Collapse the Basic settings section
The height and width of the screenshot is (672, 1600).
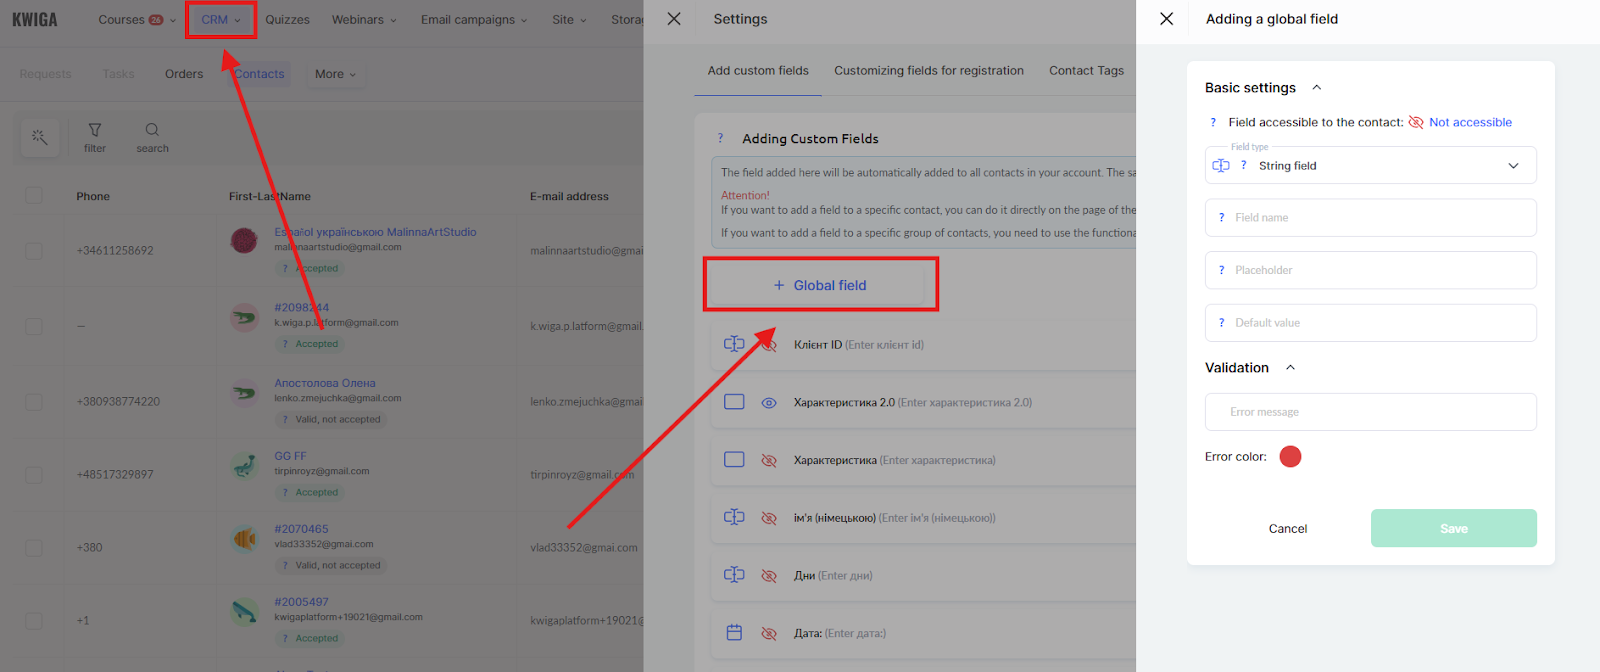(1316, 88)
